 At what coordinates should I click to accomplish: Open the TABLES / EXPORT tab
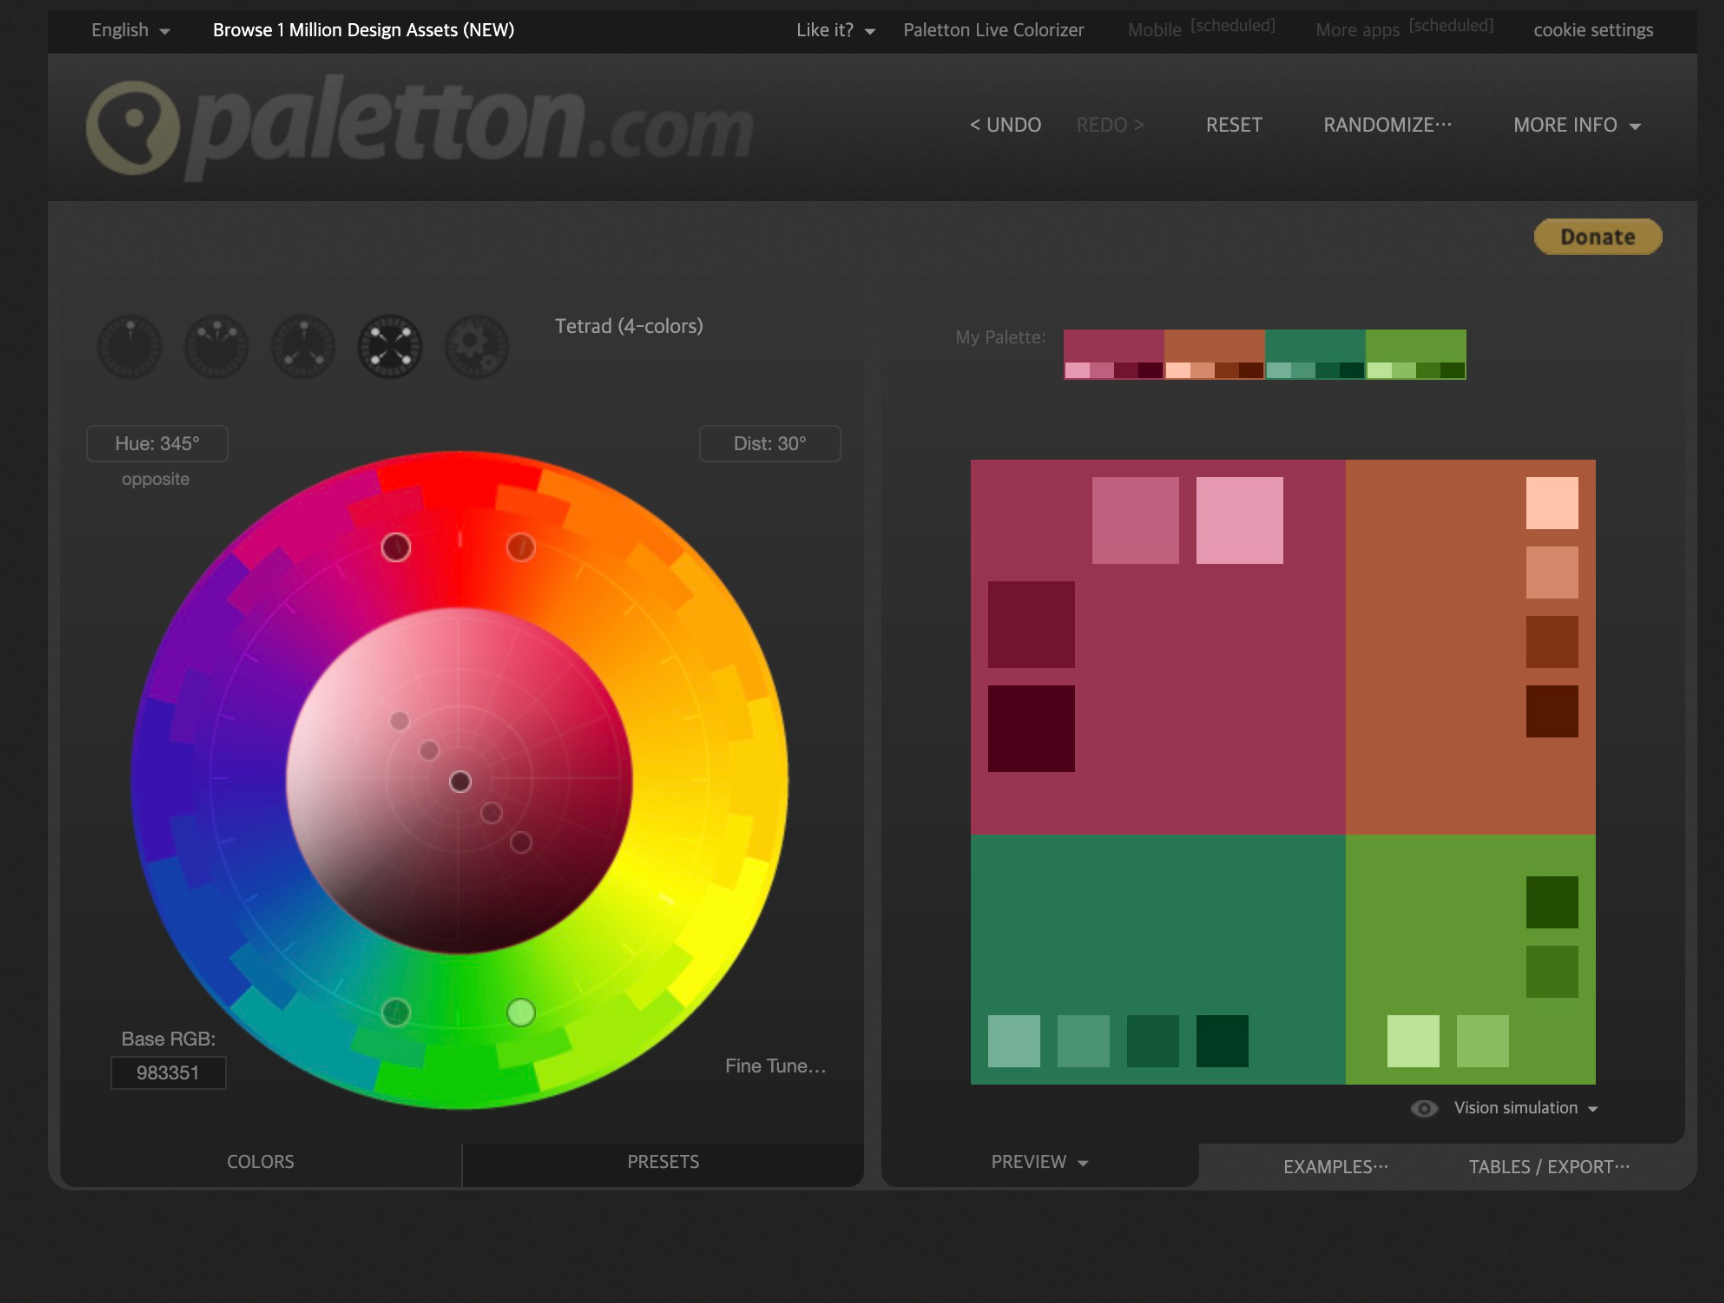point(1549,1167)
